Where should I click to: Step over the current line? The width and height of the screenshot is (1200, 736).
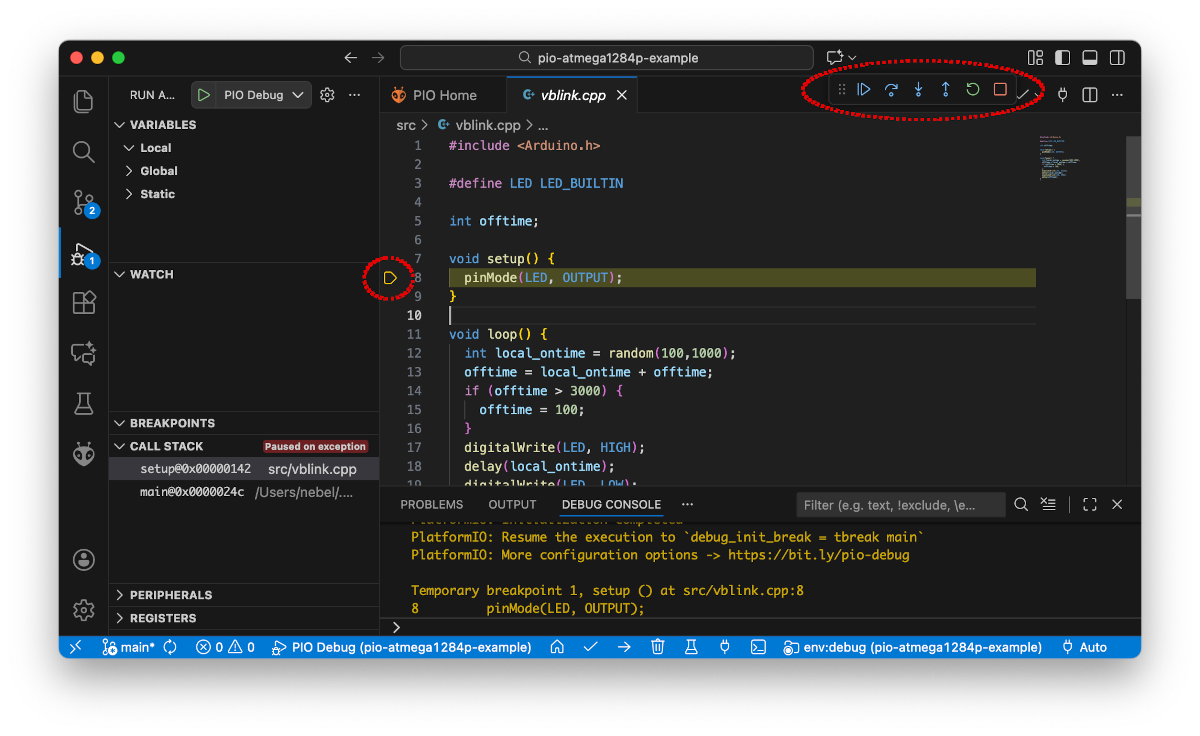(x=891, y=90)
